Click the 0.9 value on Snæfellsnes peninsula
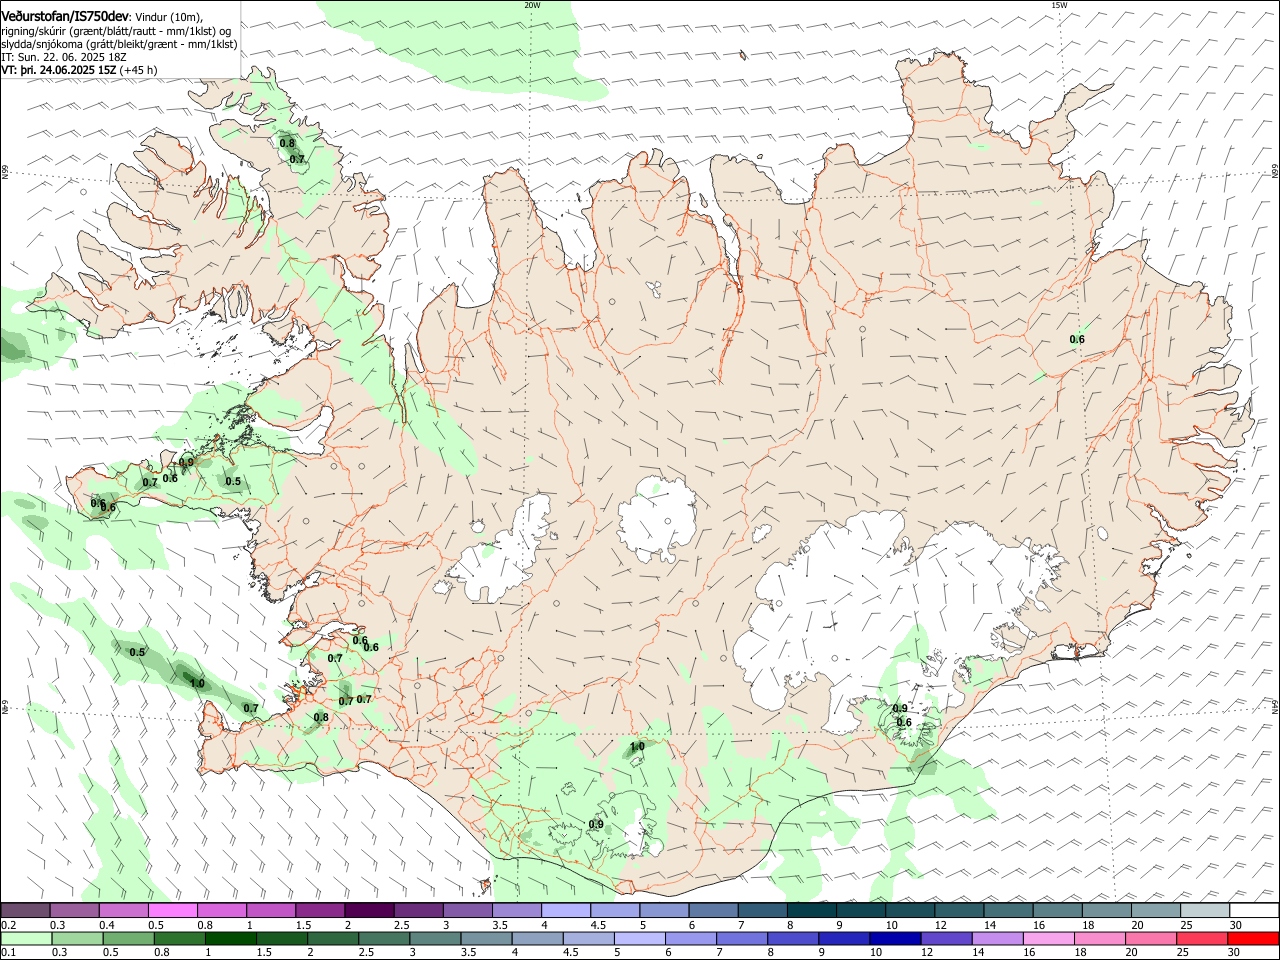Viewport: 1280px width, 960px height. click(x=186, y=462)
